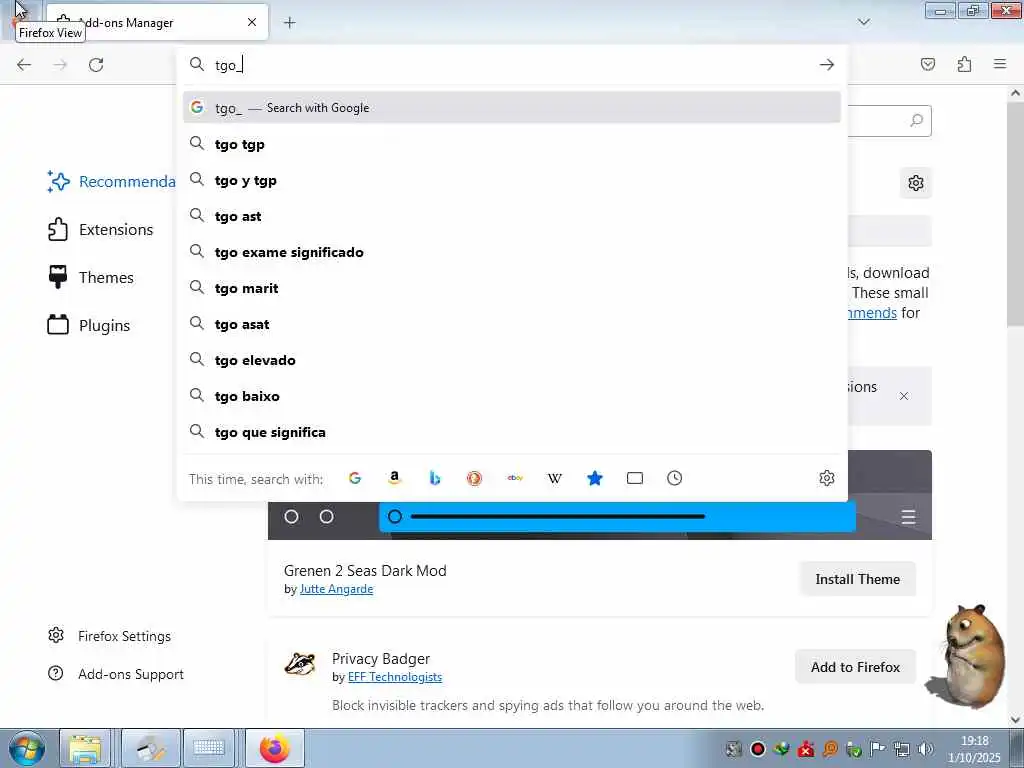Screen dimensions: 1024x768
Task: Click in the address bar text field
Action: coord(512,65)
